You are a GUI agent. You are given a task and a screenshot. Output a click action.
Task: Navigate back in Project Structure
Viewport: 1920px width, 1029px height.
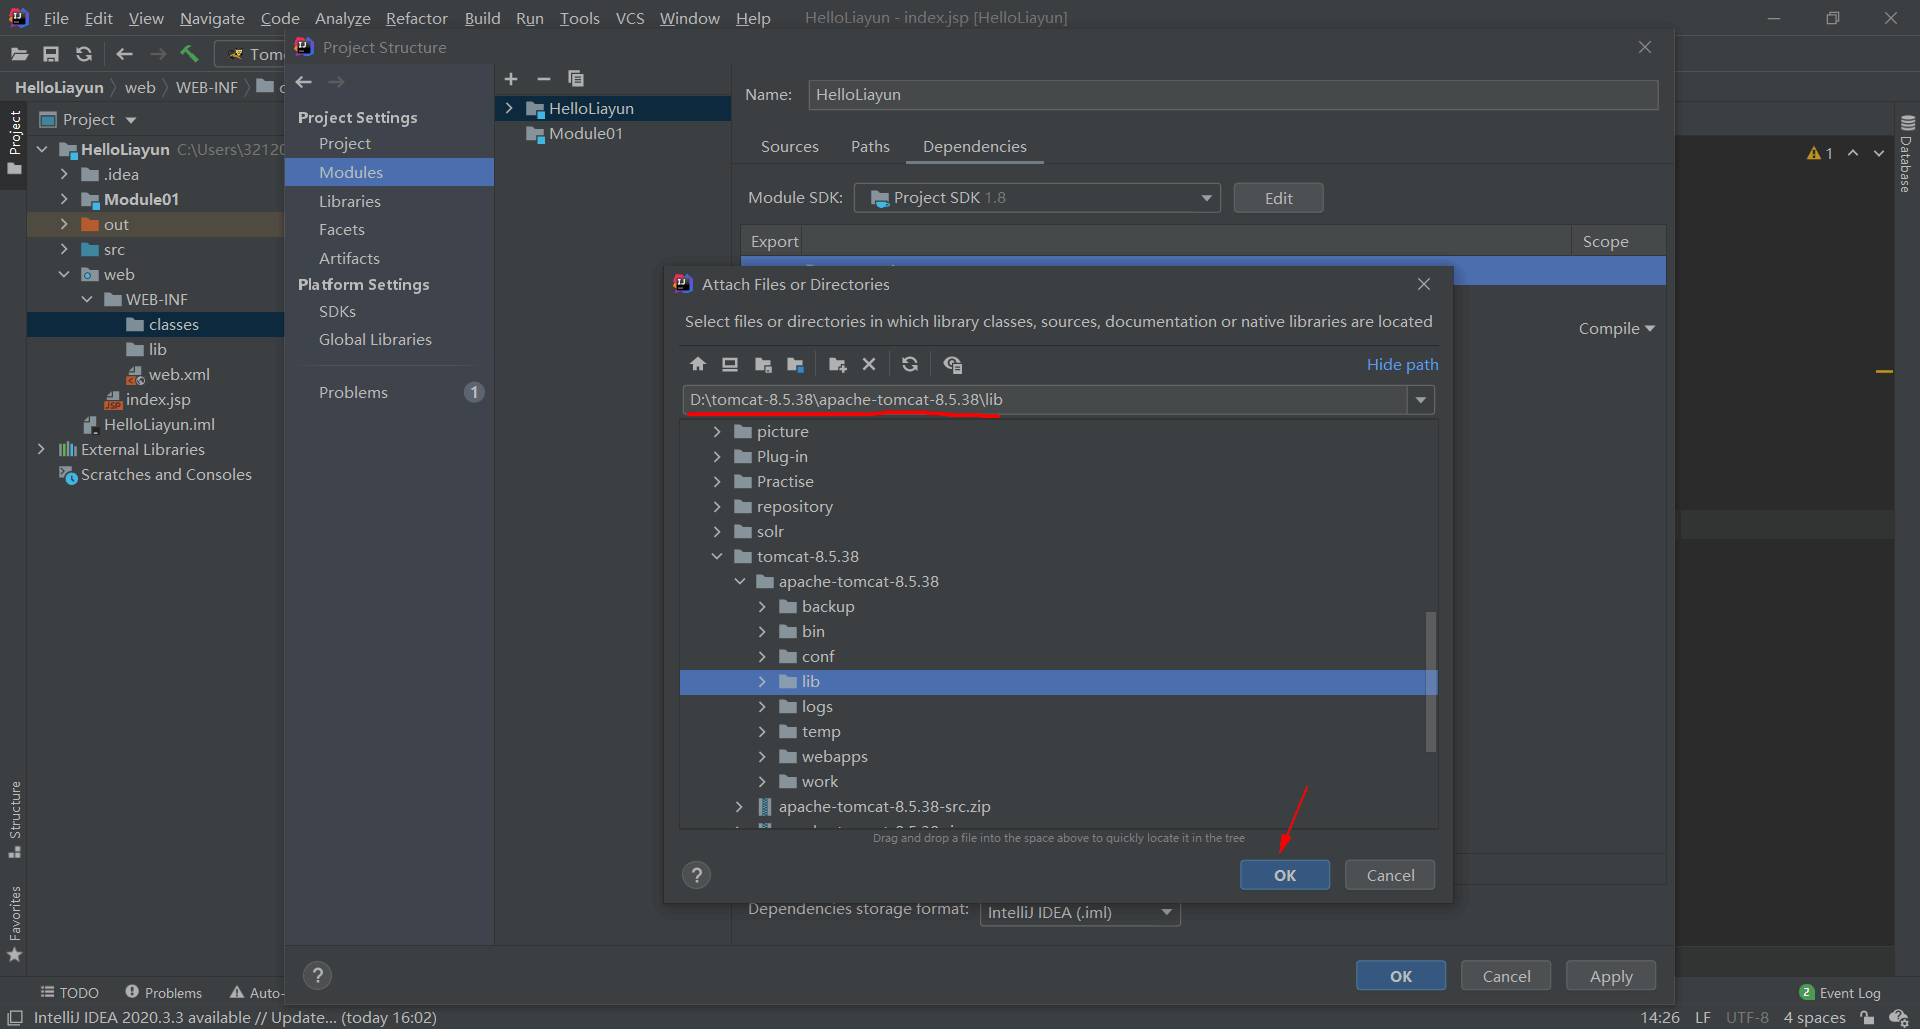(304, 82)
